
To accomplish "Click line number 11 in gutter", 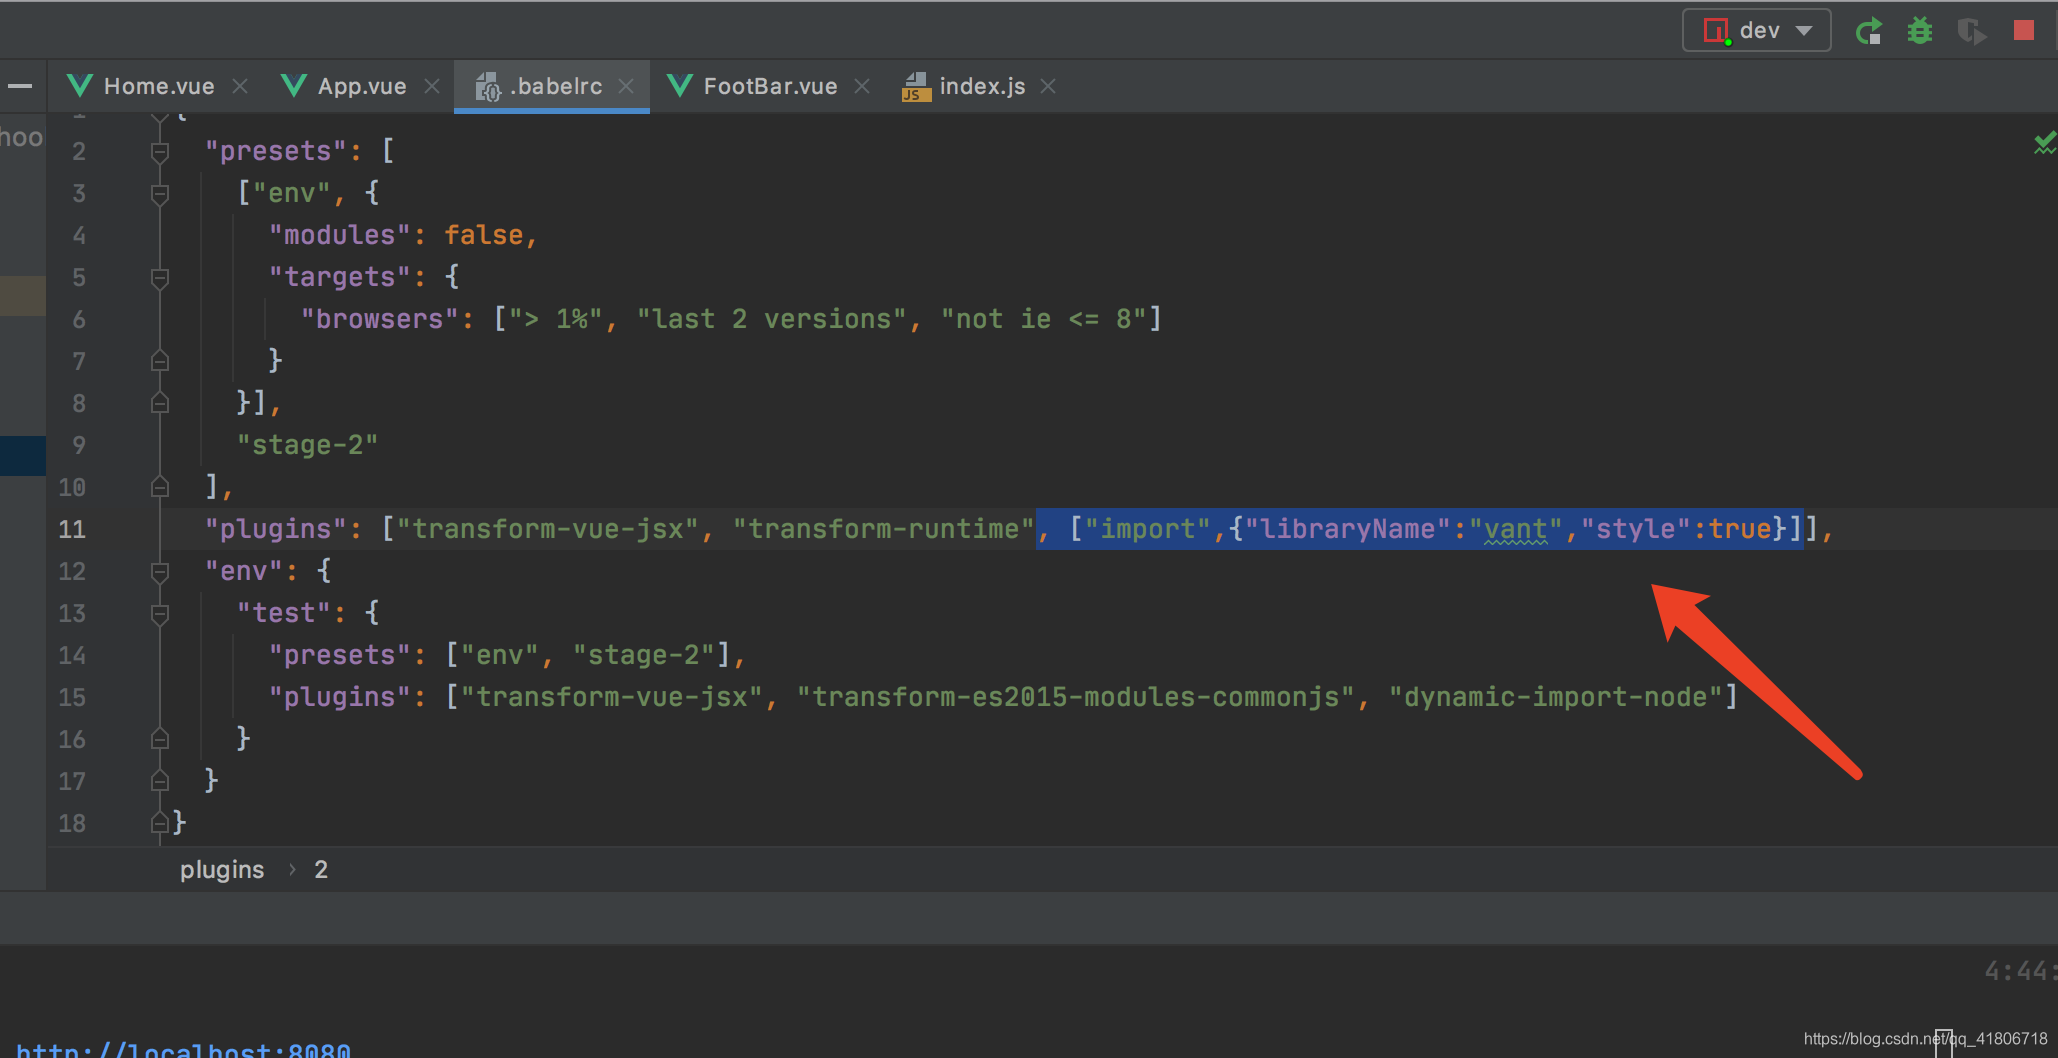I will (72, 529).
